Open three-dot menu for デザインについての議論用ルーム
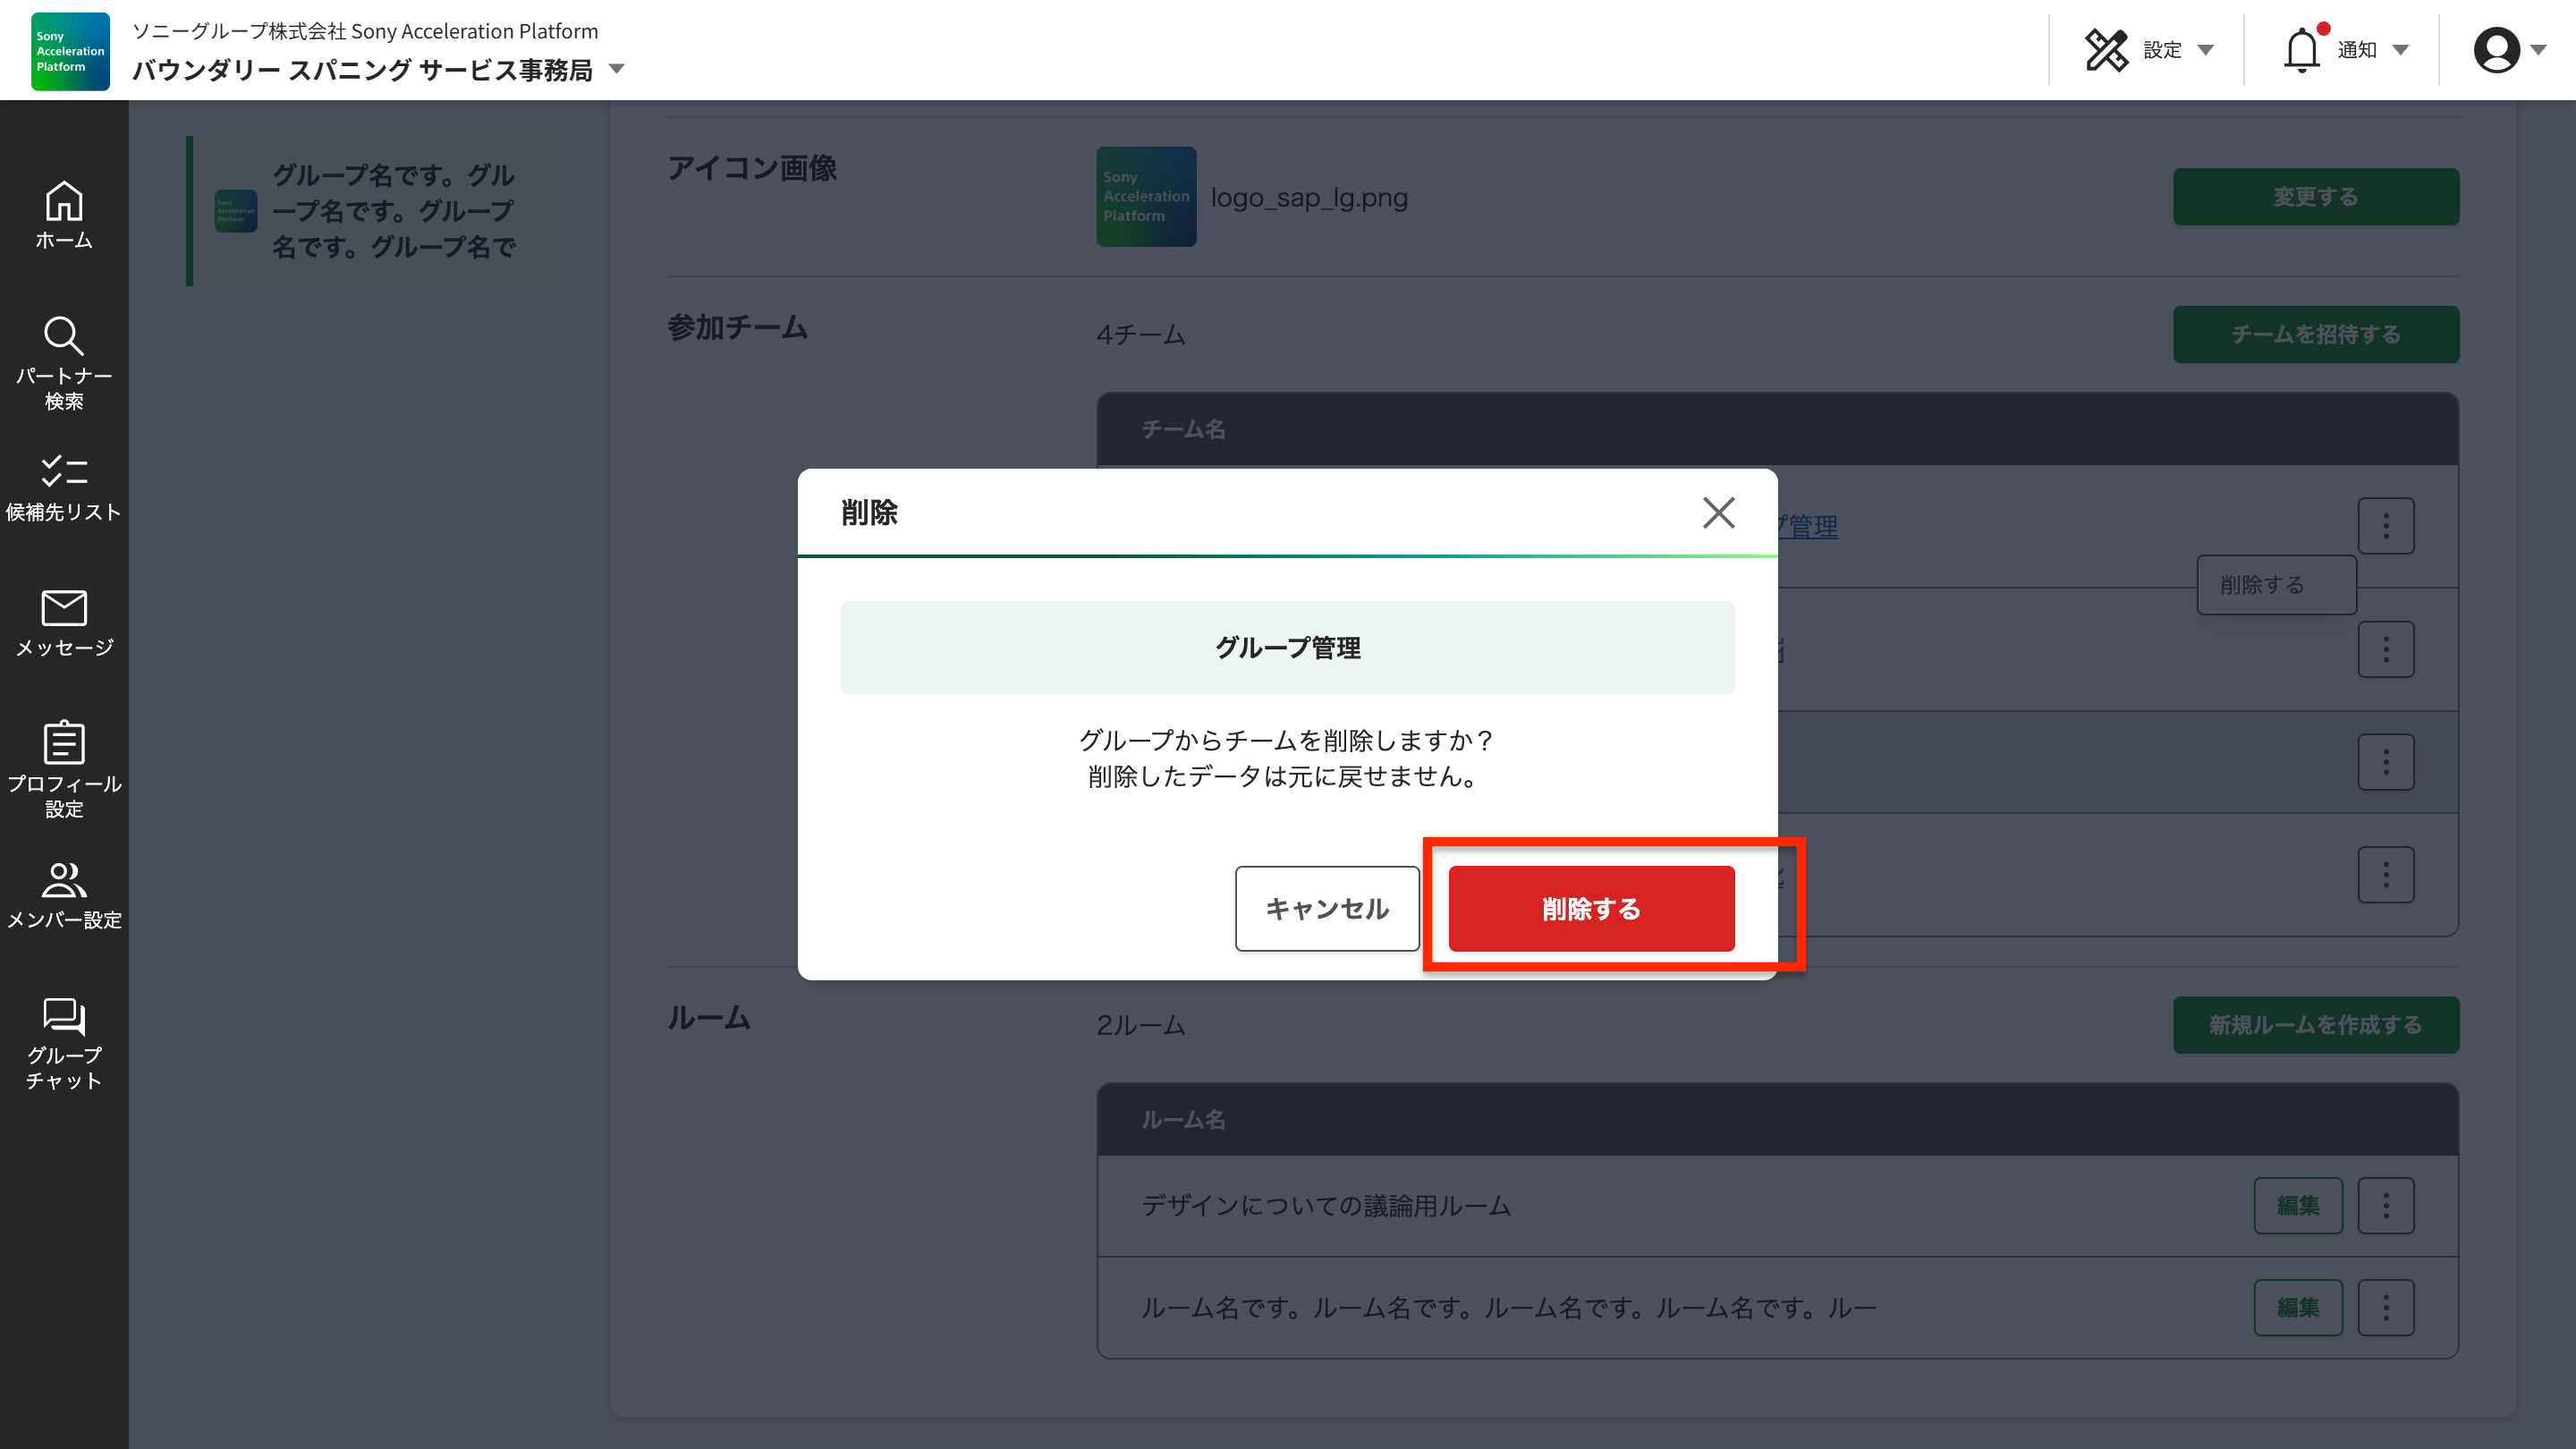This screenshot has width=2576, height=1449. click(x=2385, y=1206)
